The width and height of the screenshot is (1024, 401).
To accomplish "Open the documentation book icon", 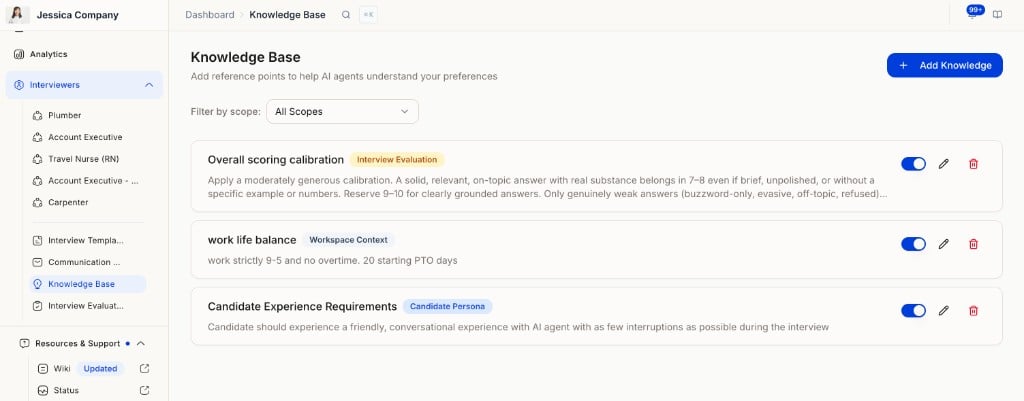I will point(997,15).
